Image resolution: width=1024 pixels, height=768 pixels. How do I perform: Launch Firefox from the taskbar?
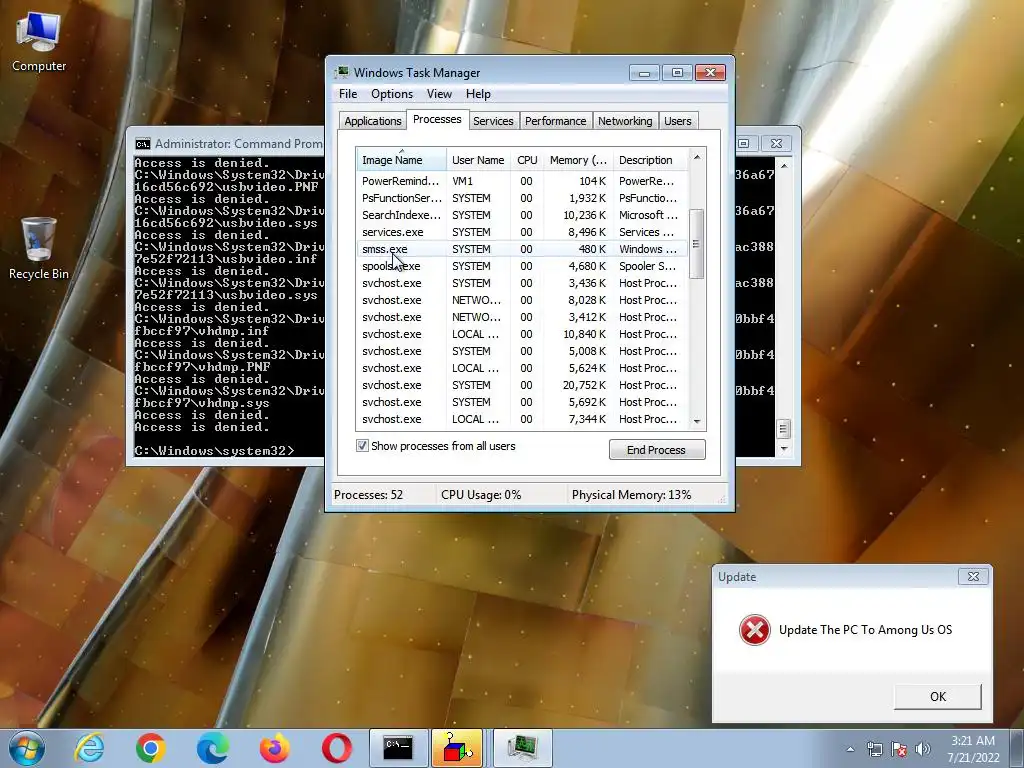pos(274,748)
